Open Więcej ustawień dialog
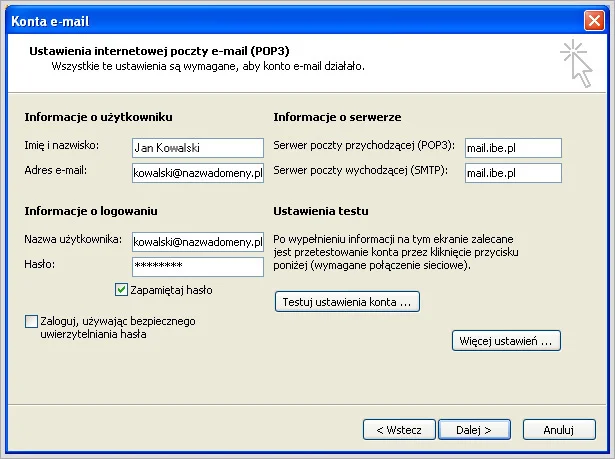Viewport: 615px width, 459px height. coord(506,341)
